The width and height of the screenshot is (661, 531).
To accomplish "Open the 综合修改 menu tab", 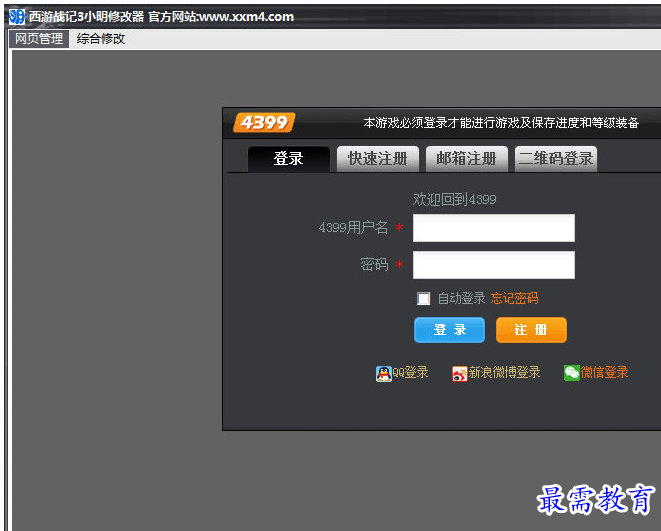I will [101, 39].
